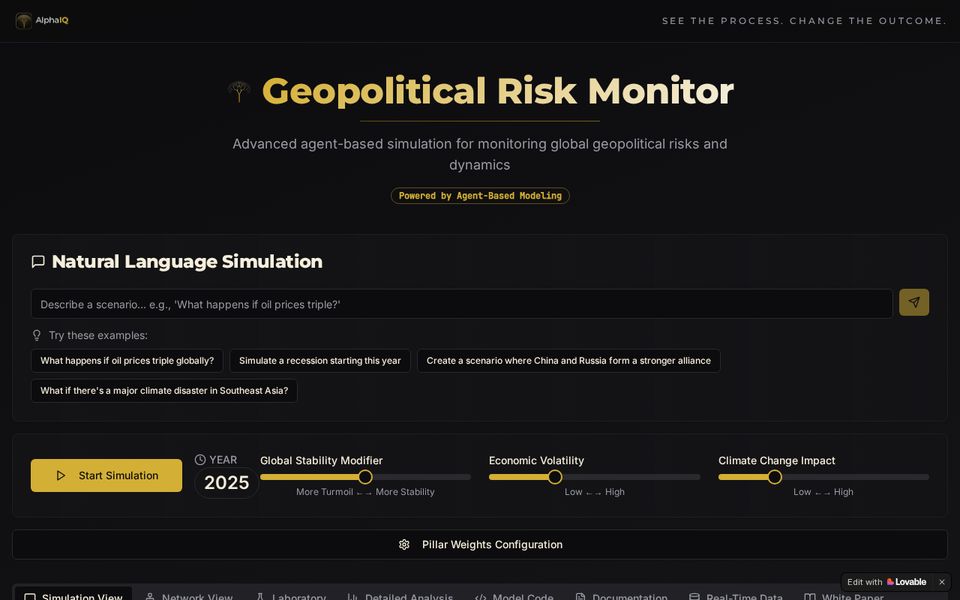
Task: Focus the scenario description input field
Action: click(462, 304)
